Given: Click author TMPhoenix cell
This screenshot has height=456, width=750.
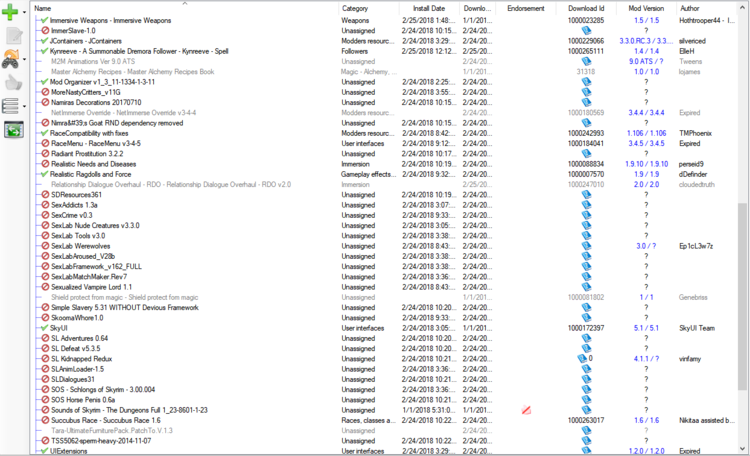Looking at the screenshot, I should click(695, 133).
